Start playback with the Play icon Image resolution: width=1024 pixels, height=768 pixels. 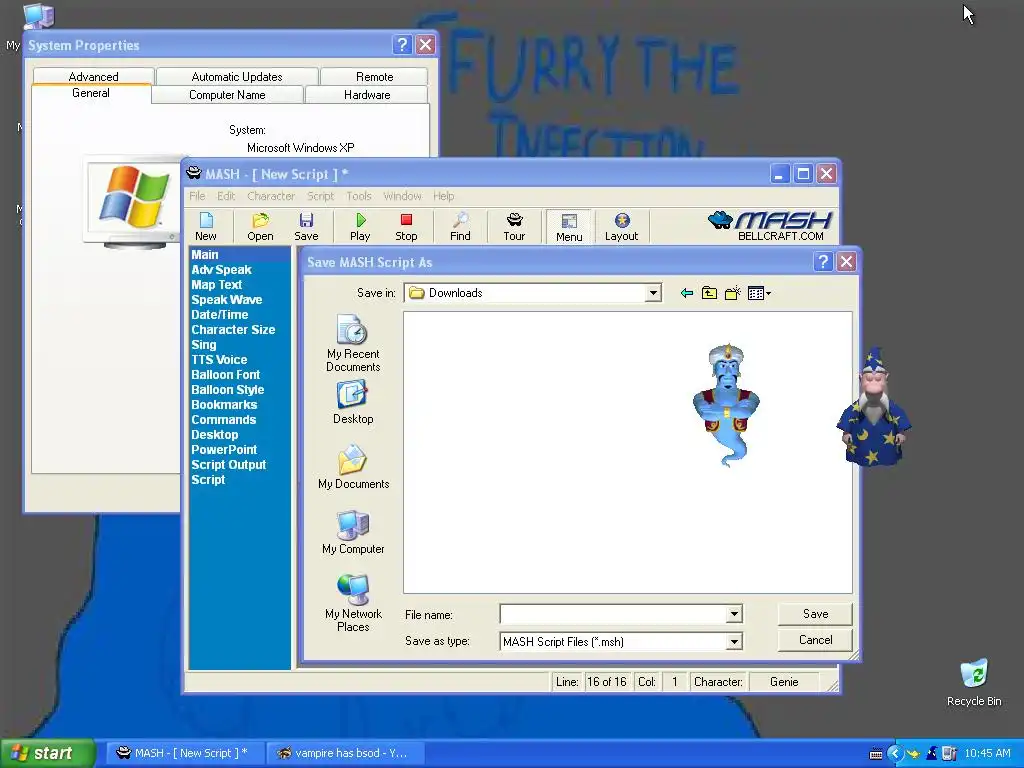pyautogui.click(x=360, y=227)
